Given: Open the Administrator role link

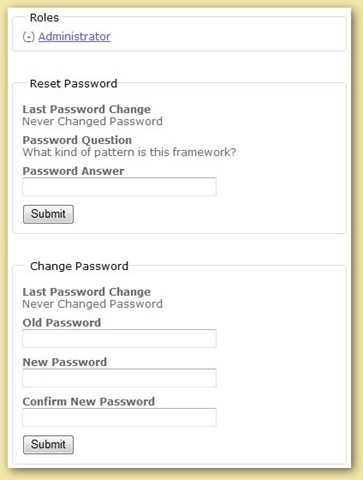Looking at the screenshot, I should pos(74,36).
